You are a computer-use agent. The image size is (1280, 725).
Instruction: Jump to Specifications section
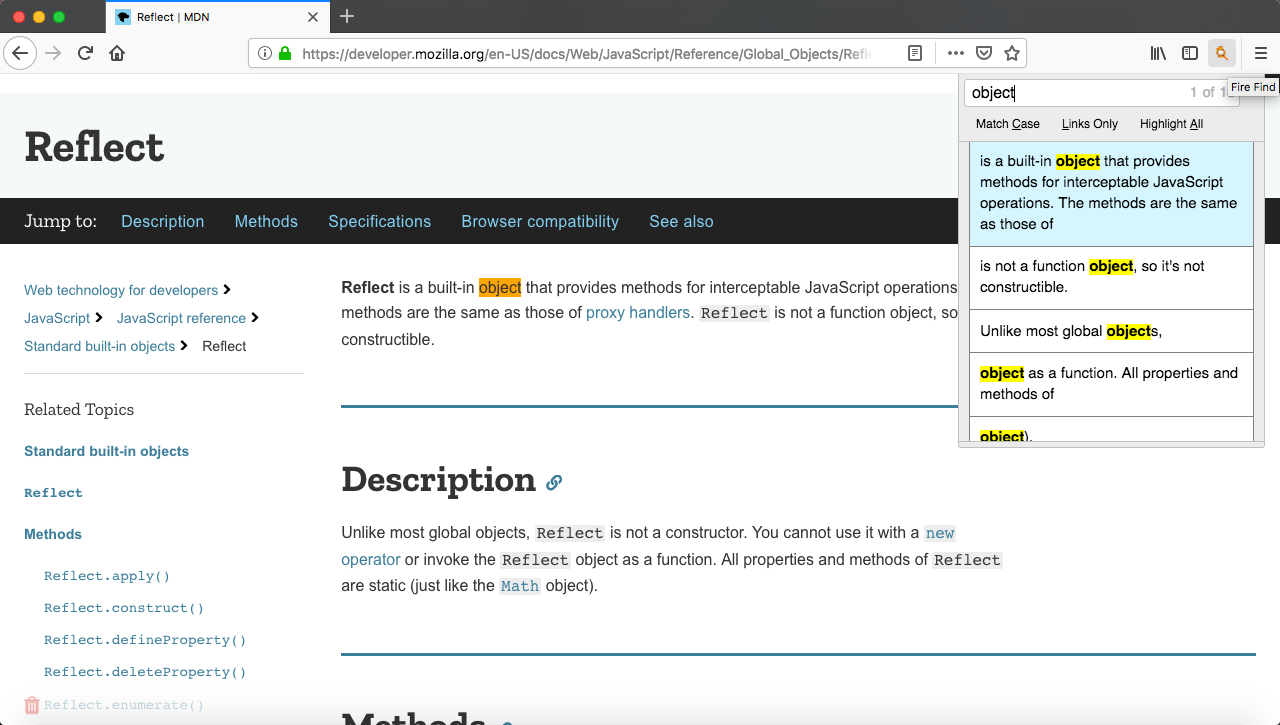[x=380, y=221]
